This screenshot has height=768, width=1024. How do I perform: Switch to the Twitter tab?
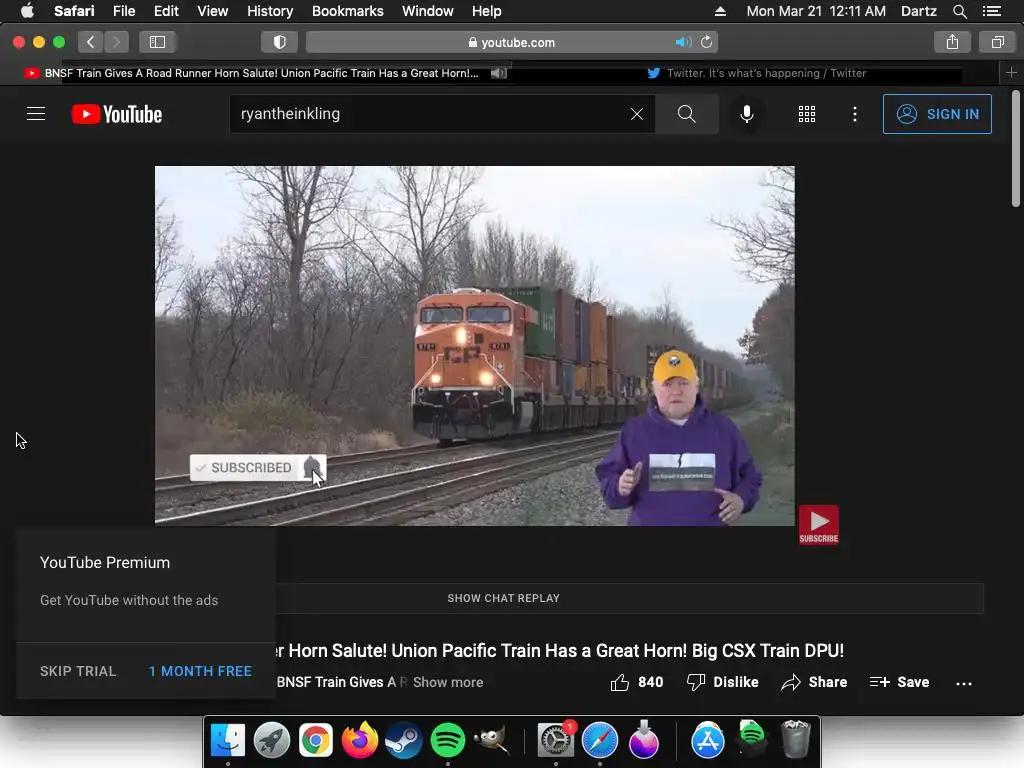[x=758, y=73]
